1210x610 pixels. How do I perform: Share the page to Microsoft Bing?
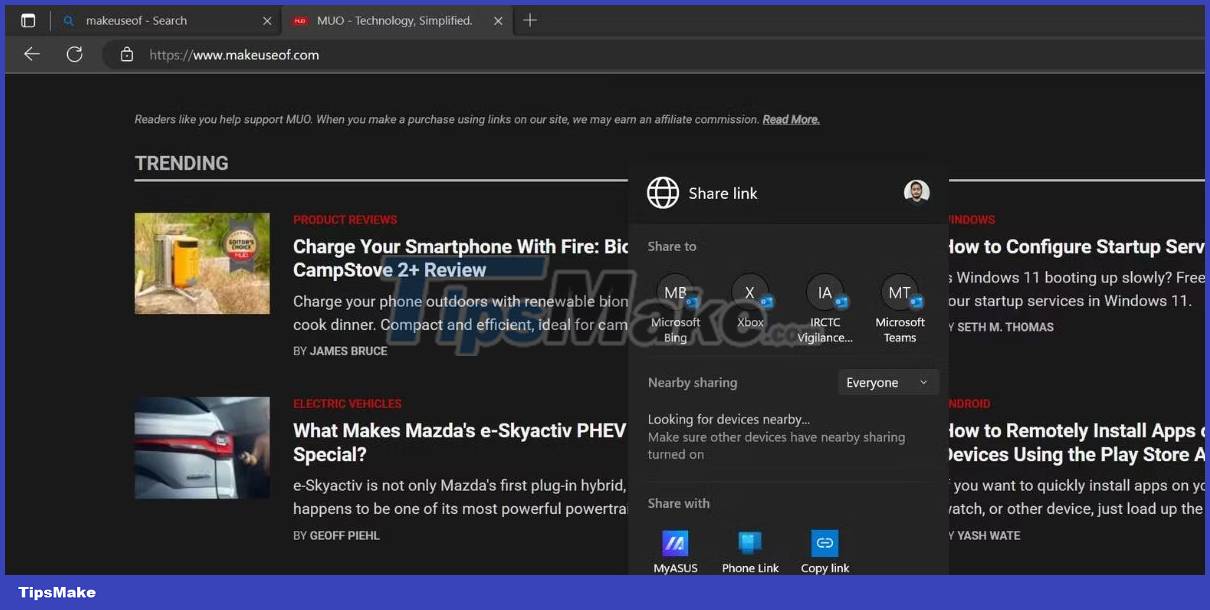(x=675, y=293)
